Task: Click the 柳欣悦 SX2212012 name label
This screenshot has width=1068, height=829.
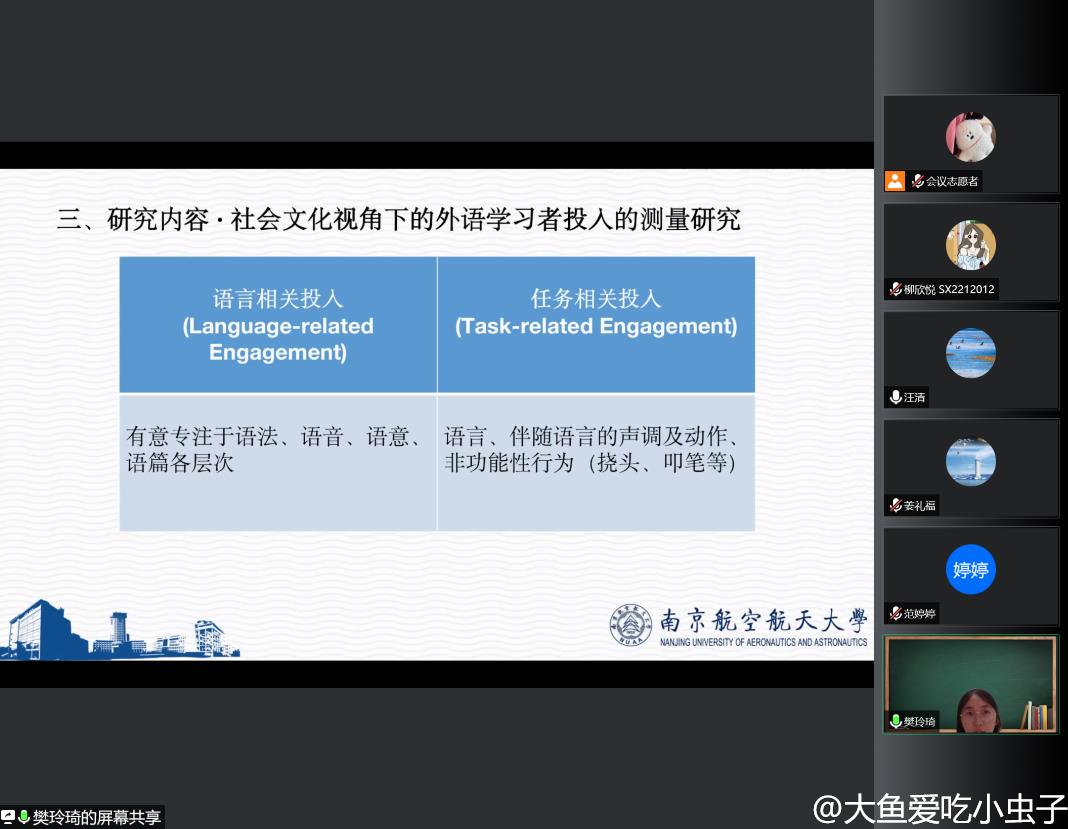Action: [950, 289]
